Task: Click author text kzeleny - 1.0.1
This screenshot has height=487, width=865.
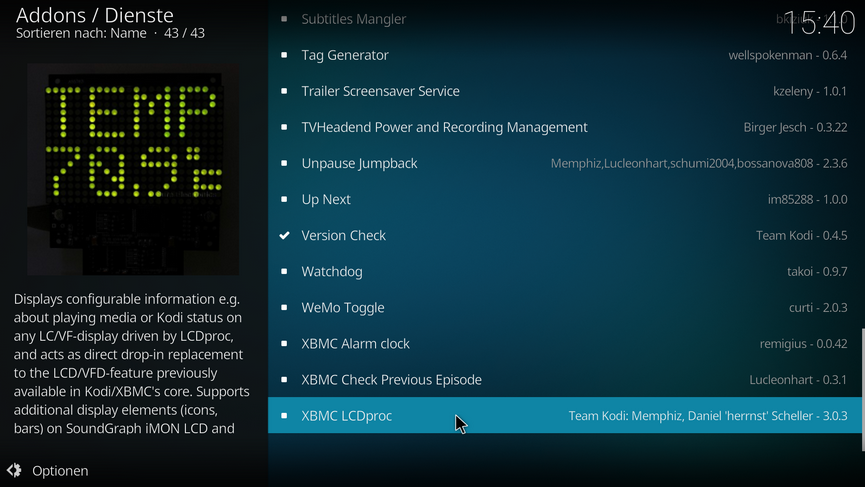Action: 810,91
